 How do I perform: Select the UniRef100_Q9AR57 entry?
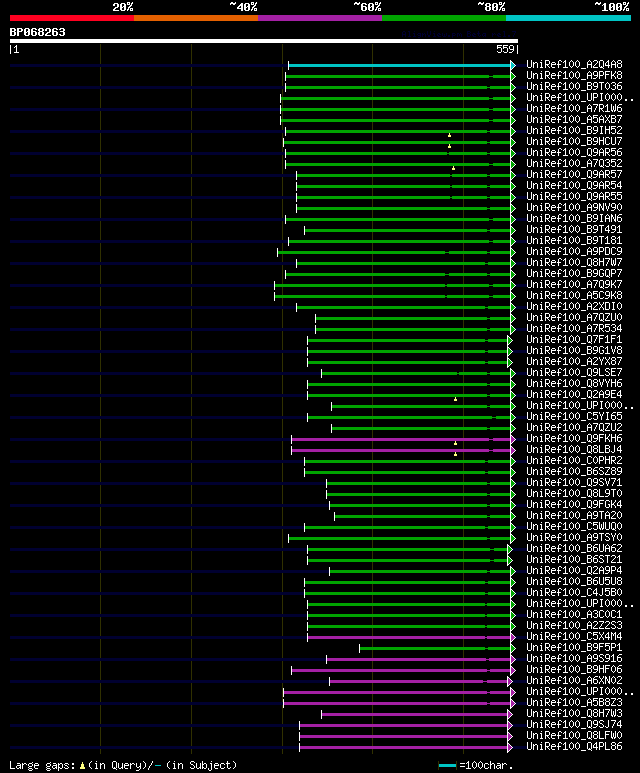pyautogui.click(x=574, y=175)
